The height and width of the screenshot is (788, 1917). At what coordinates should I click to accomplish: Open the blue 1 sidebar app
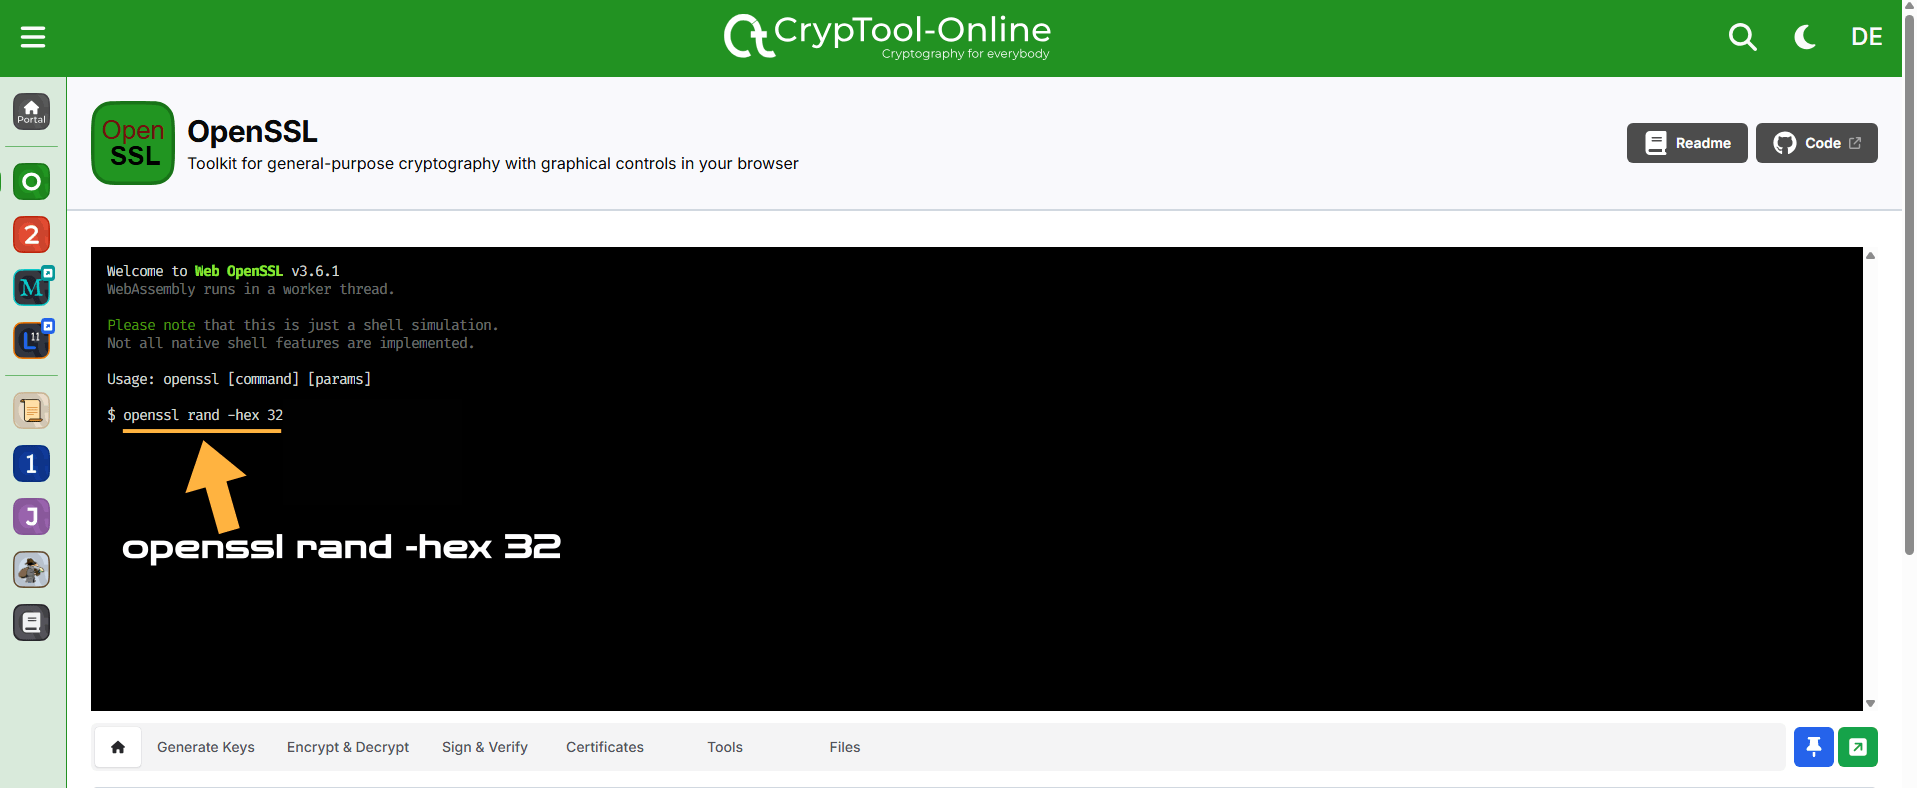(x=32, y=463)
